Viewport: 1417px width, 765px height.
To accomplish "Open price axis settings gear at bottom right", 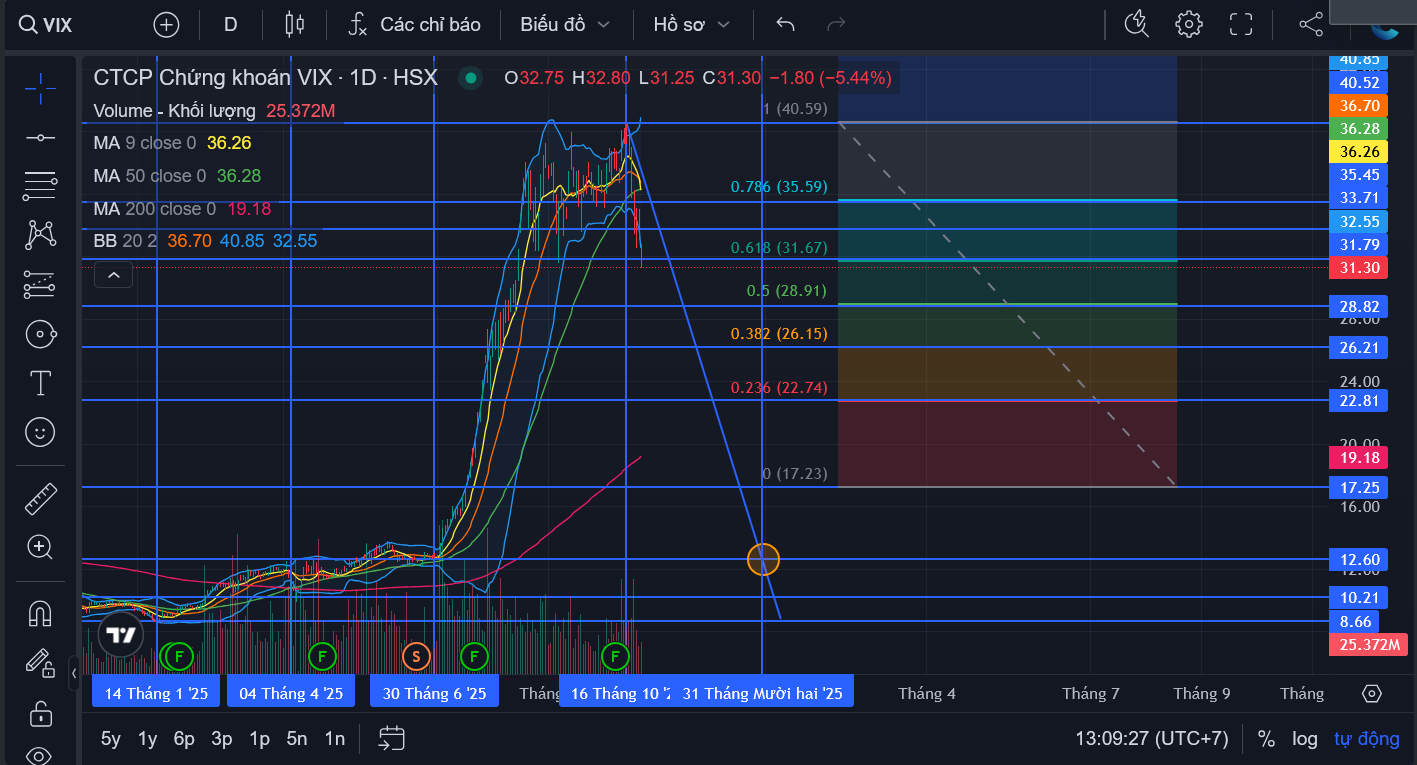I will 1372,693.
